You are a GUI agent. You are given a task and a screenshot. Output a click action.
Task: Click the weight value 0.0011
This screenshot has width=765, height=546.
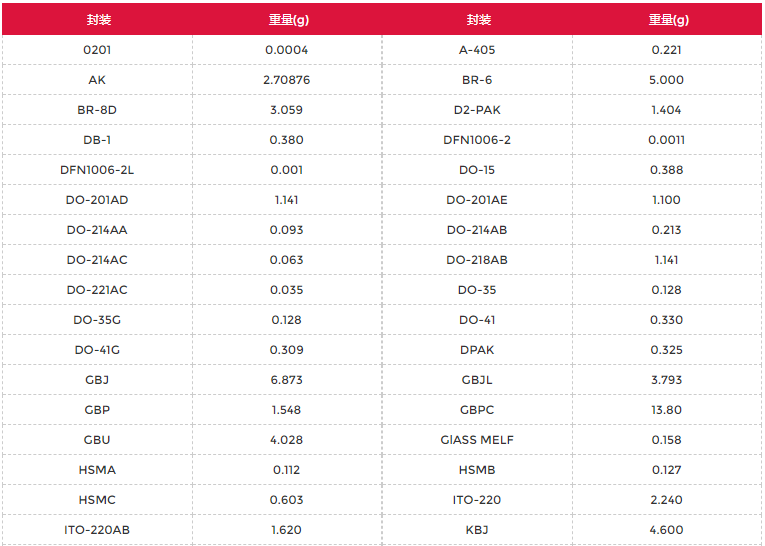pos(667,140)
